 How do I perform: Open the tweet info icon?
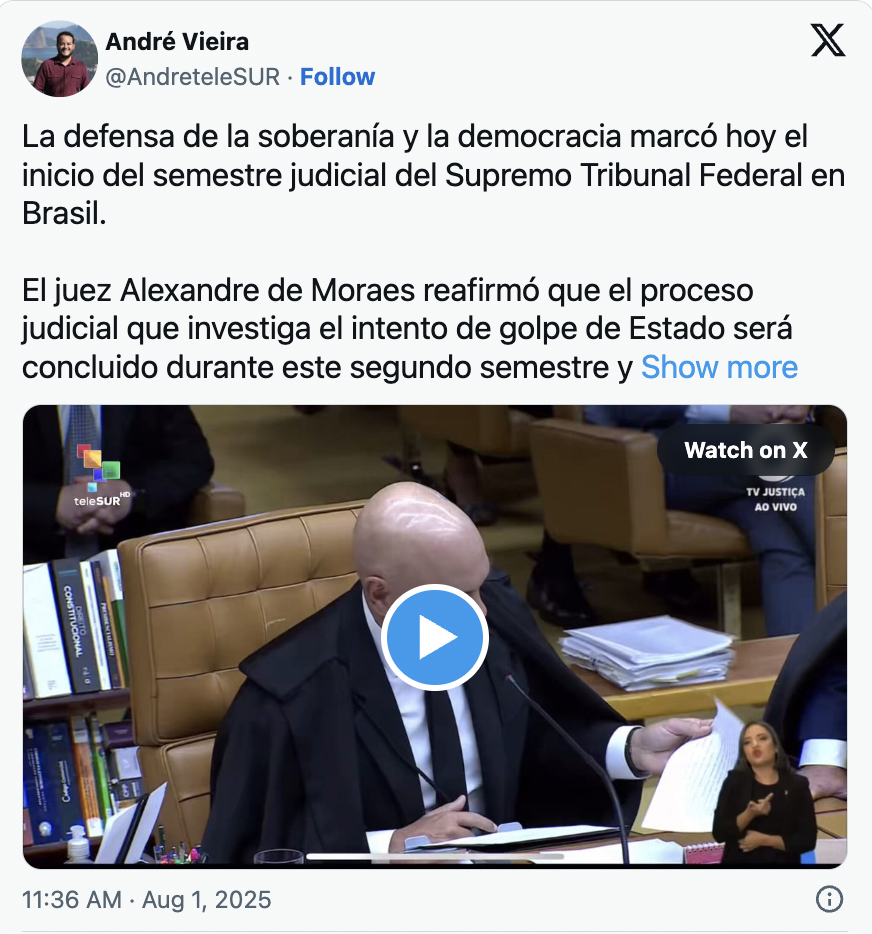click(829, 899)
